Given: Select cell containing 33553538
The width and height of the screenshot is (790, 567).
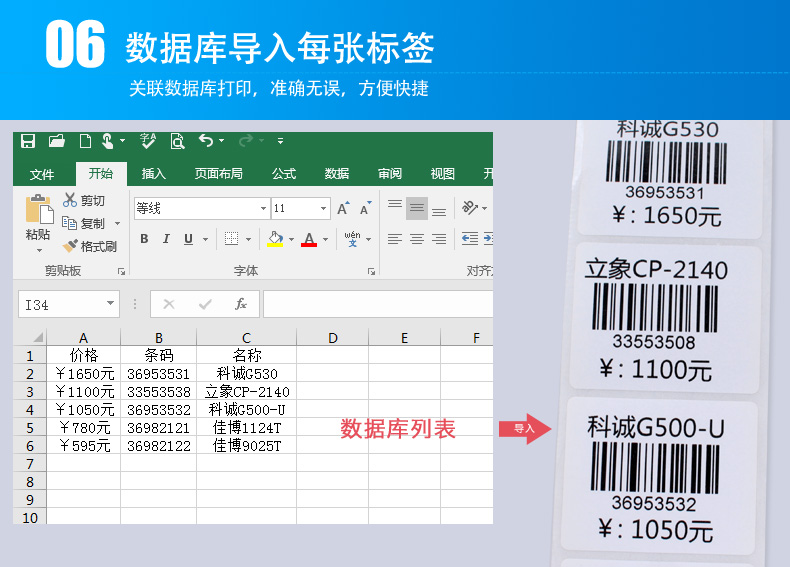Looking at the screenshot, I should [x=159, y=392].
